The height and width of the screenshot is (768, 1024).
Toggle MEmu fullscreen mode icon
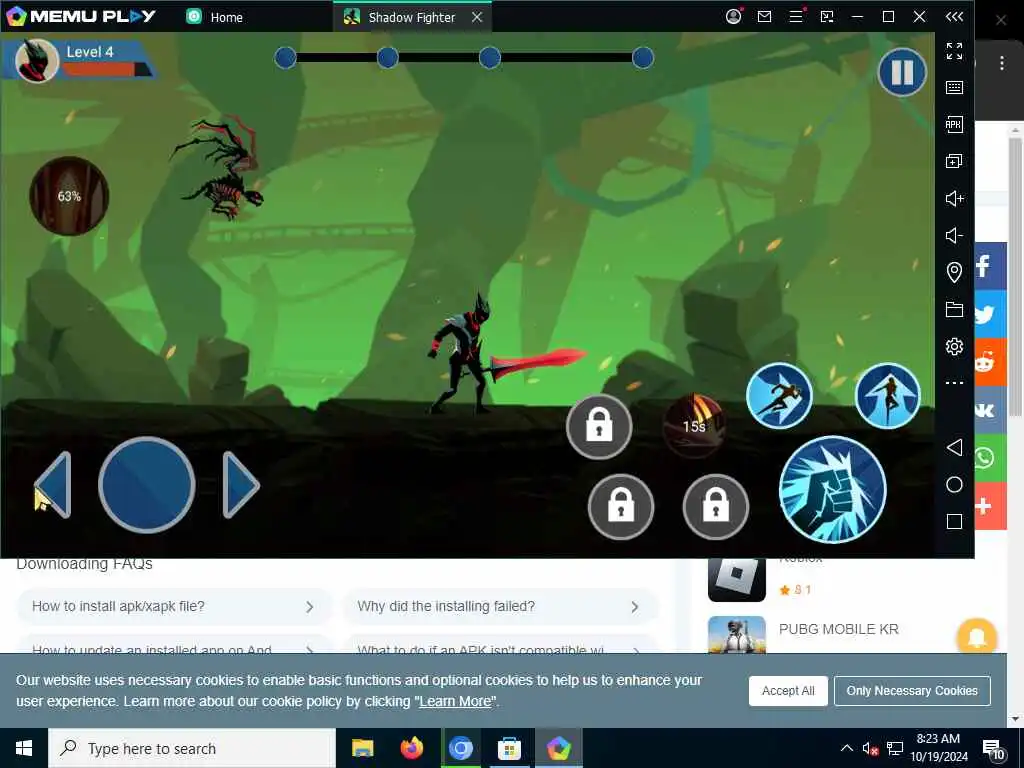click(x=954, y=50)
